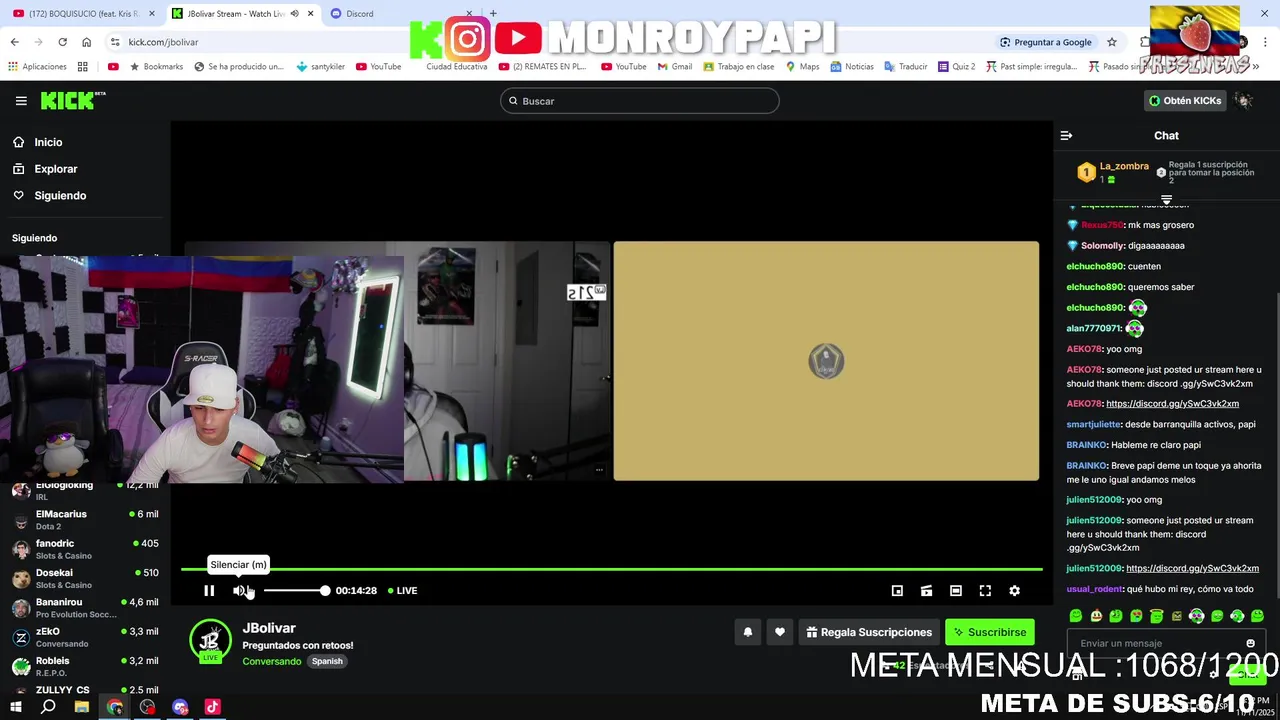Switch to theater mode icon
Screen dimensions: 1280x720
956,591
